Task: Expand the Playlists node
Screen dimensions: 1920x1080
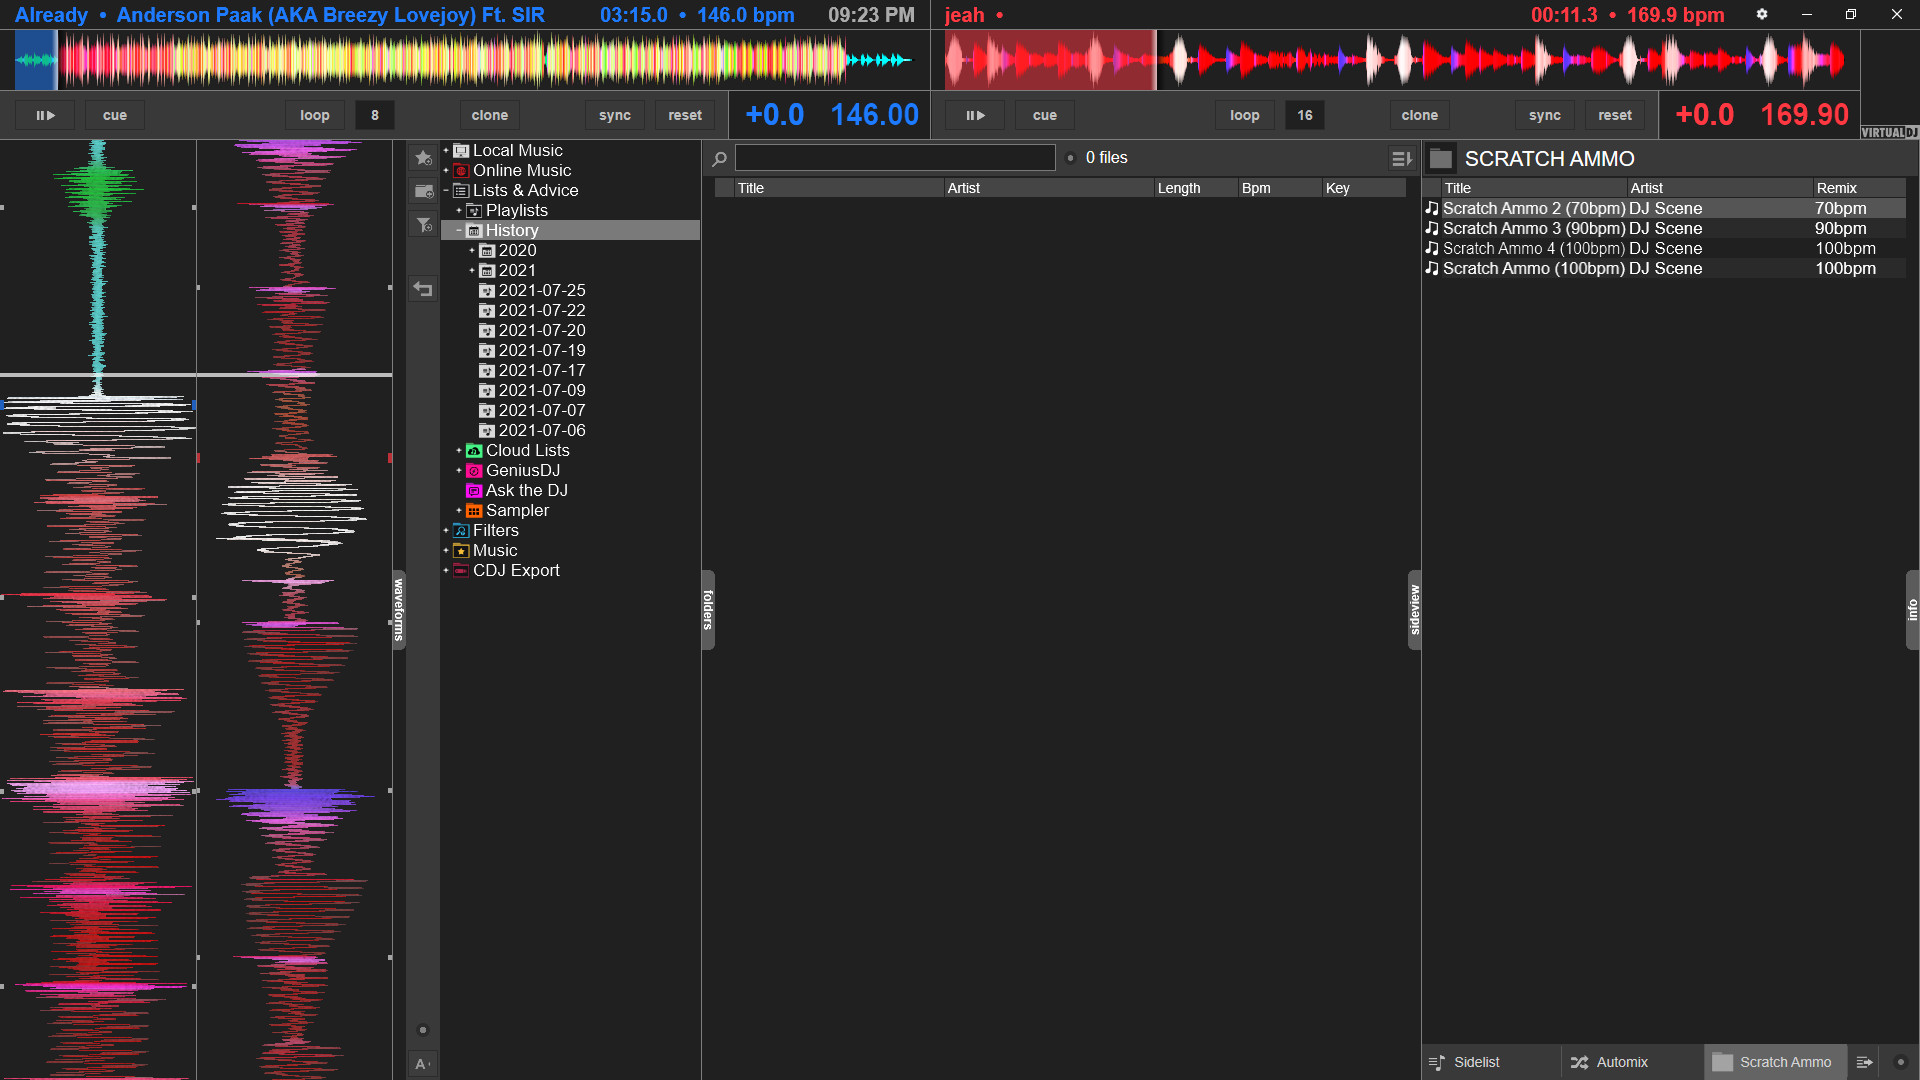Action: tap(459, 211)
